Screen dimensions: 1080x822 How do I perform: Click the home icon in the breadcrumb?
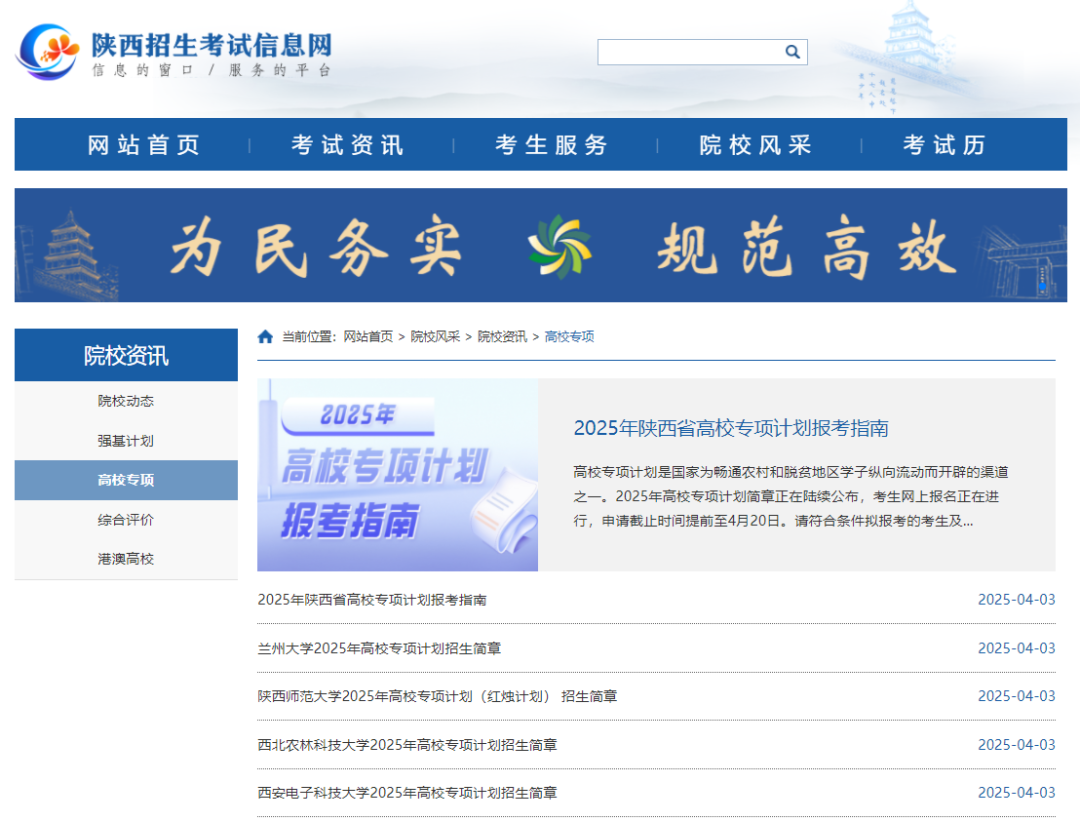click(x=264, y=336)
